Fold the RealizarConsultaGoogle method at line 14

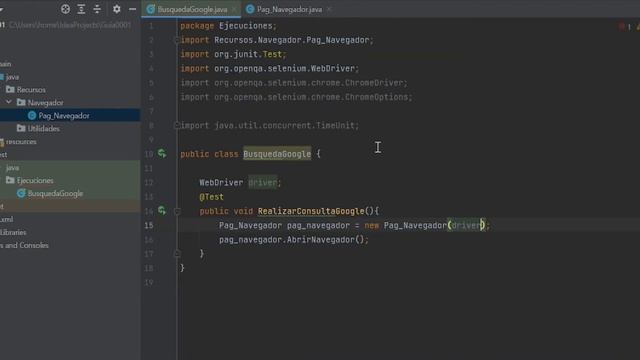point(177,211)
